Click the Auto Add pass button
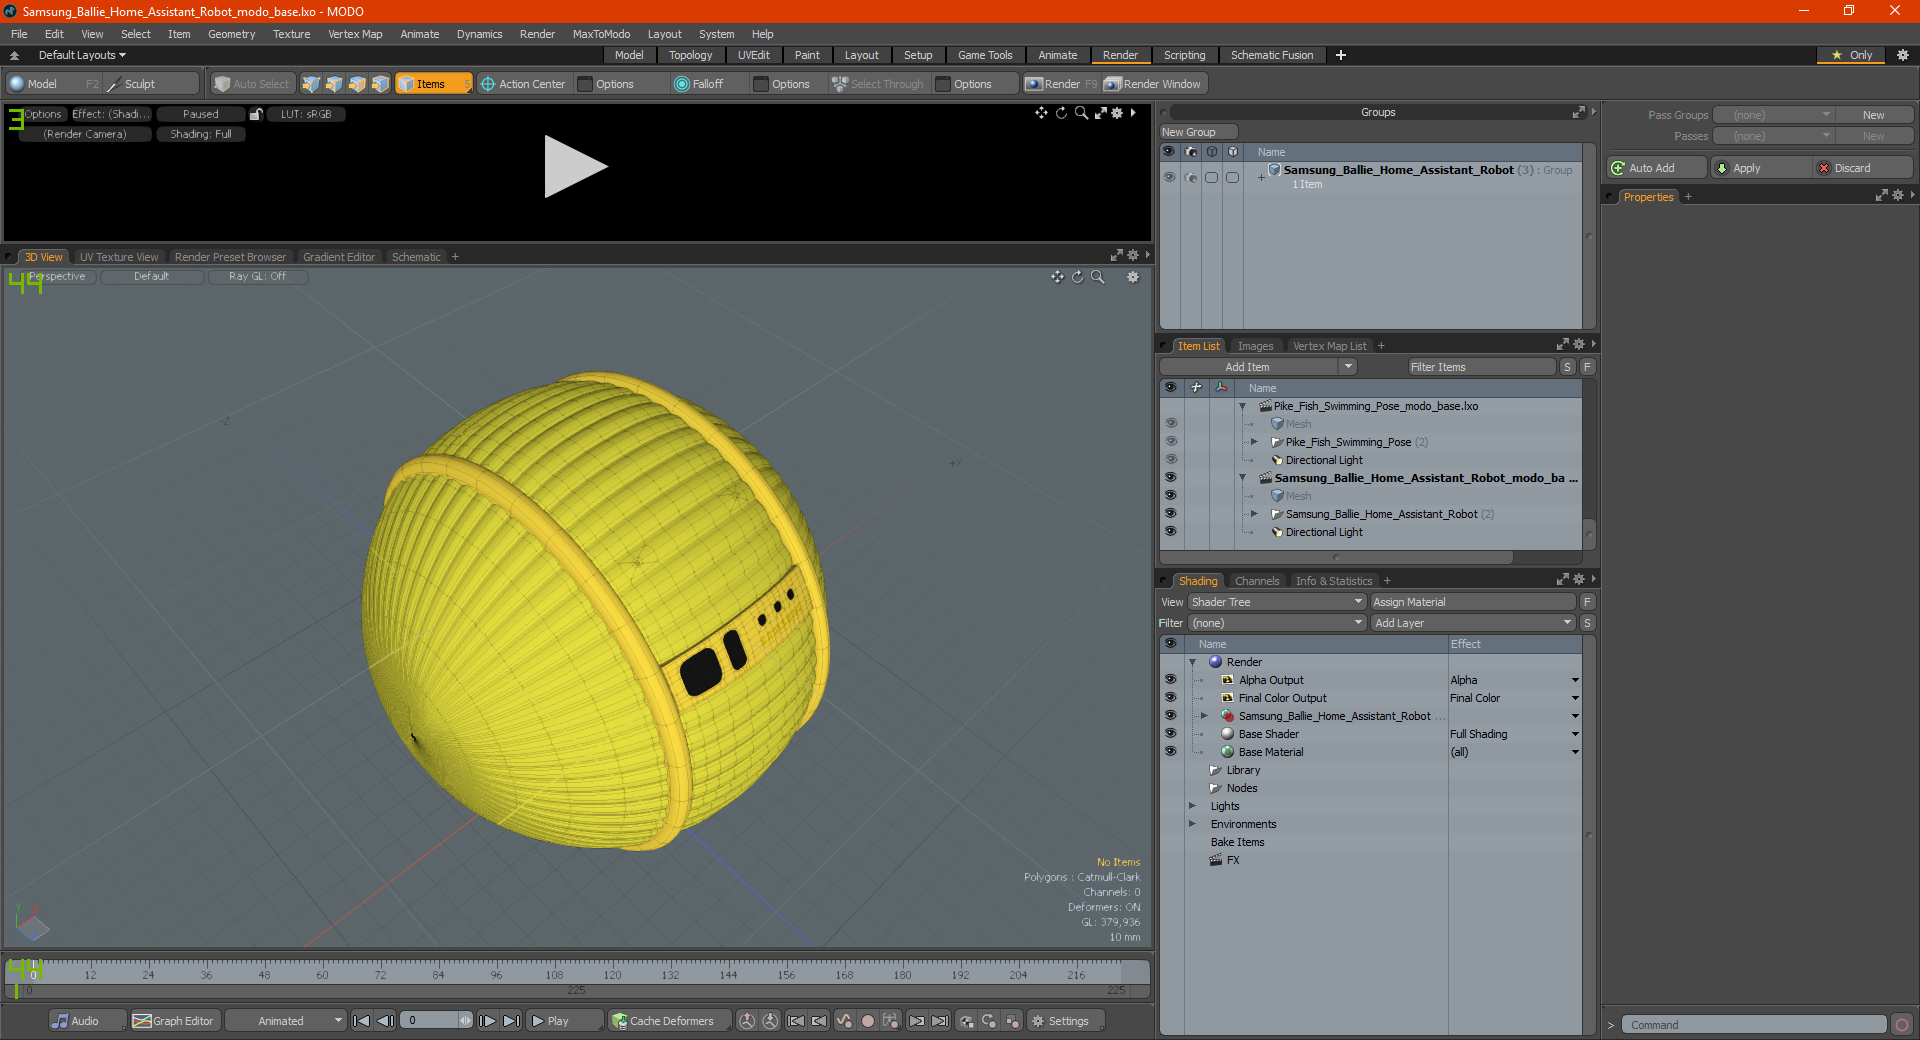Screen dimensions: 1920x1040 (x=1656, y=168)
